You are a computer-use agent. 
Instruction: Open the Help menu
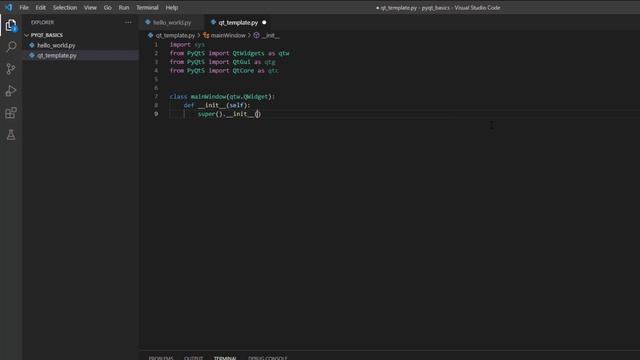click(x=172, y=7)
